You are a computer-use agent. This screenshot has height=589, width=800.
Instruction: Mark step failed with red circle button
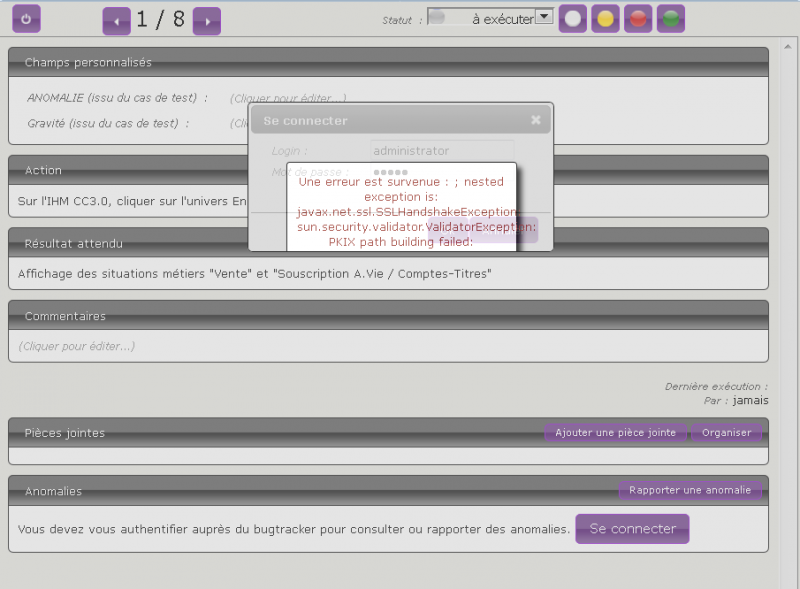coord(638,18)
